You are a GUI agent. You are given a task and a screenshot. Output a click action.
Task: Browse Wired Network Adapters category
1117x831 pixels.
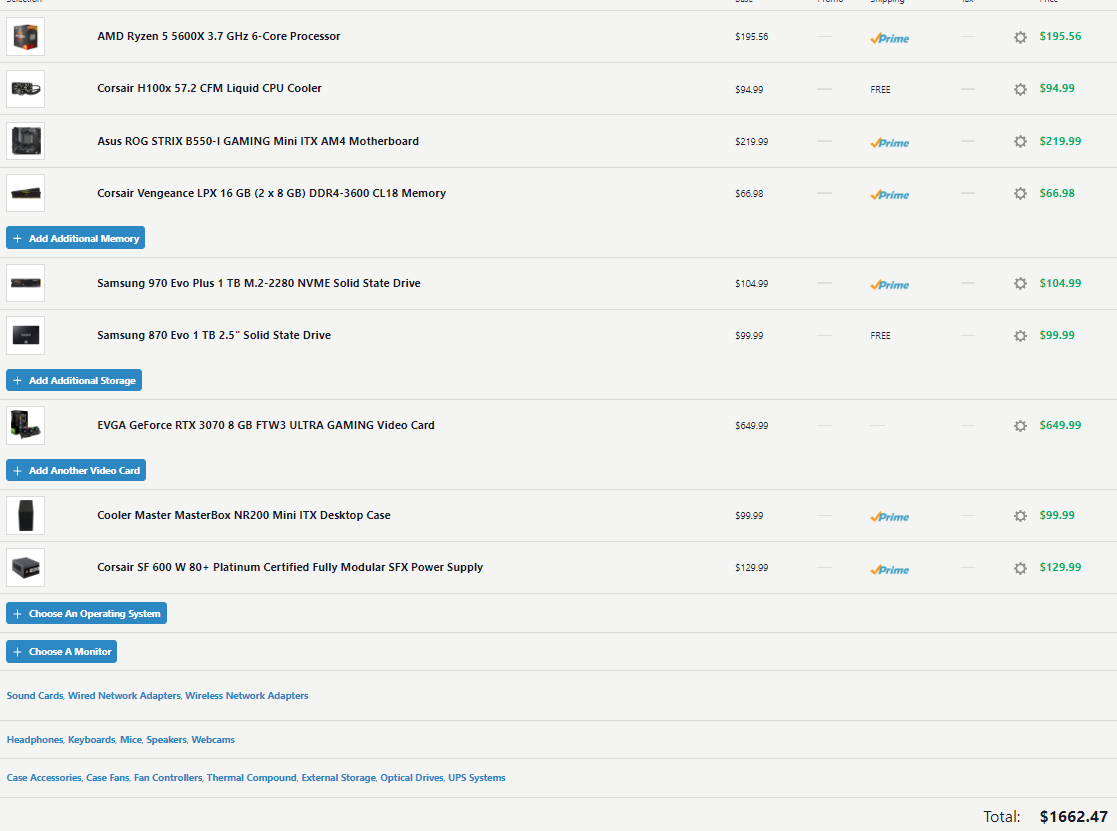(124, 696)
